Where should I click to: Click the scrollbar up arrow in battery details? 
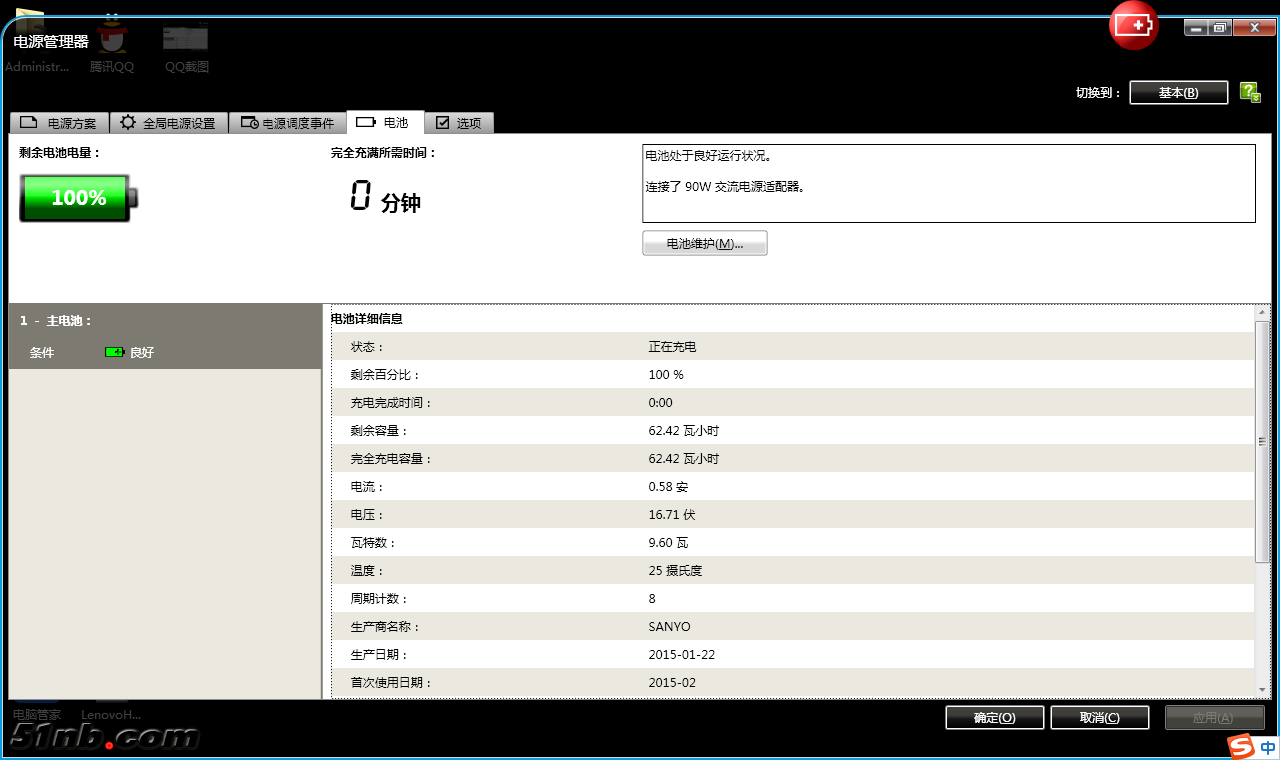tap(1262, 313)
